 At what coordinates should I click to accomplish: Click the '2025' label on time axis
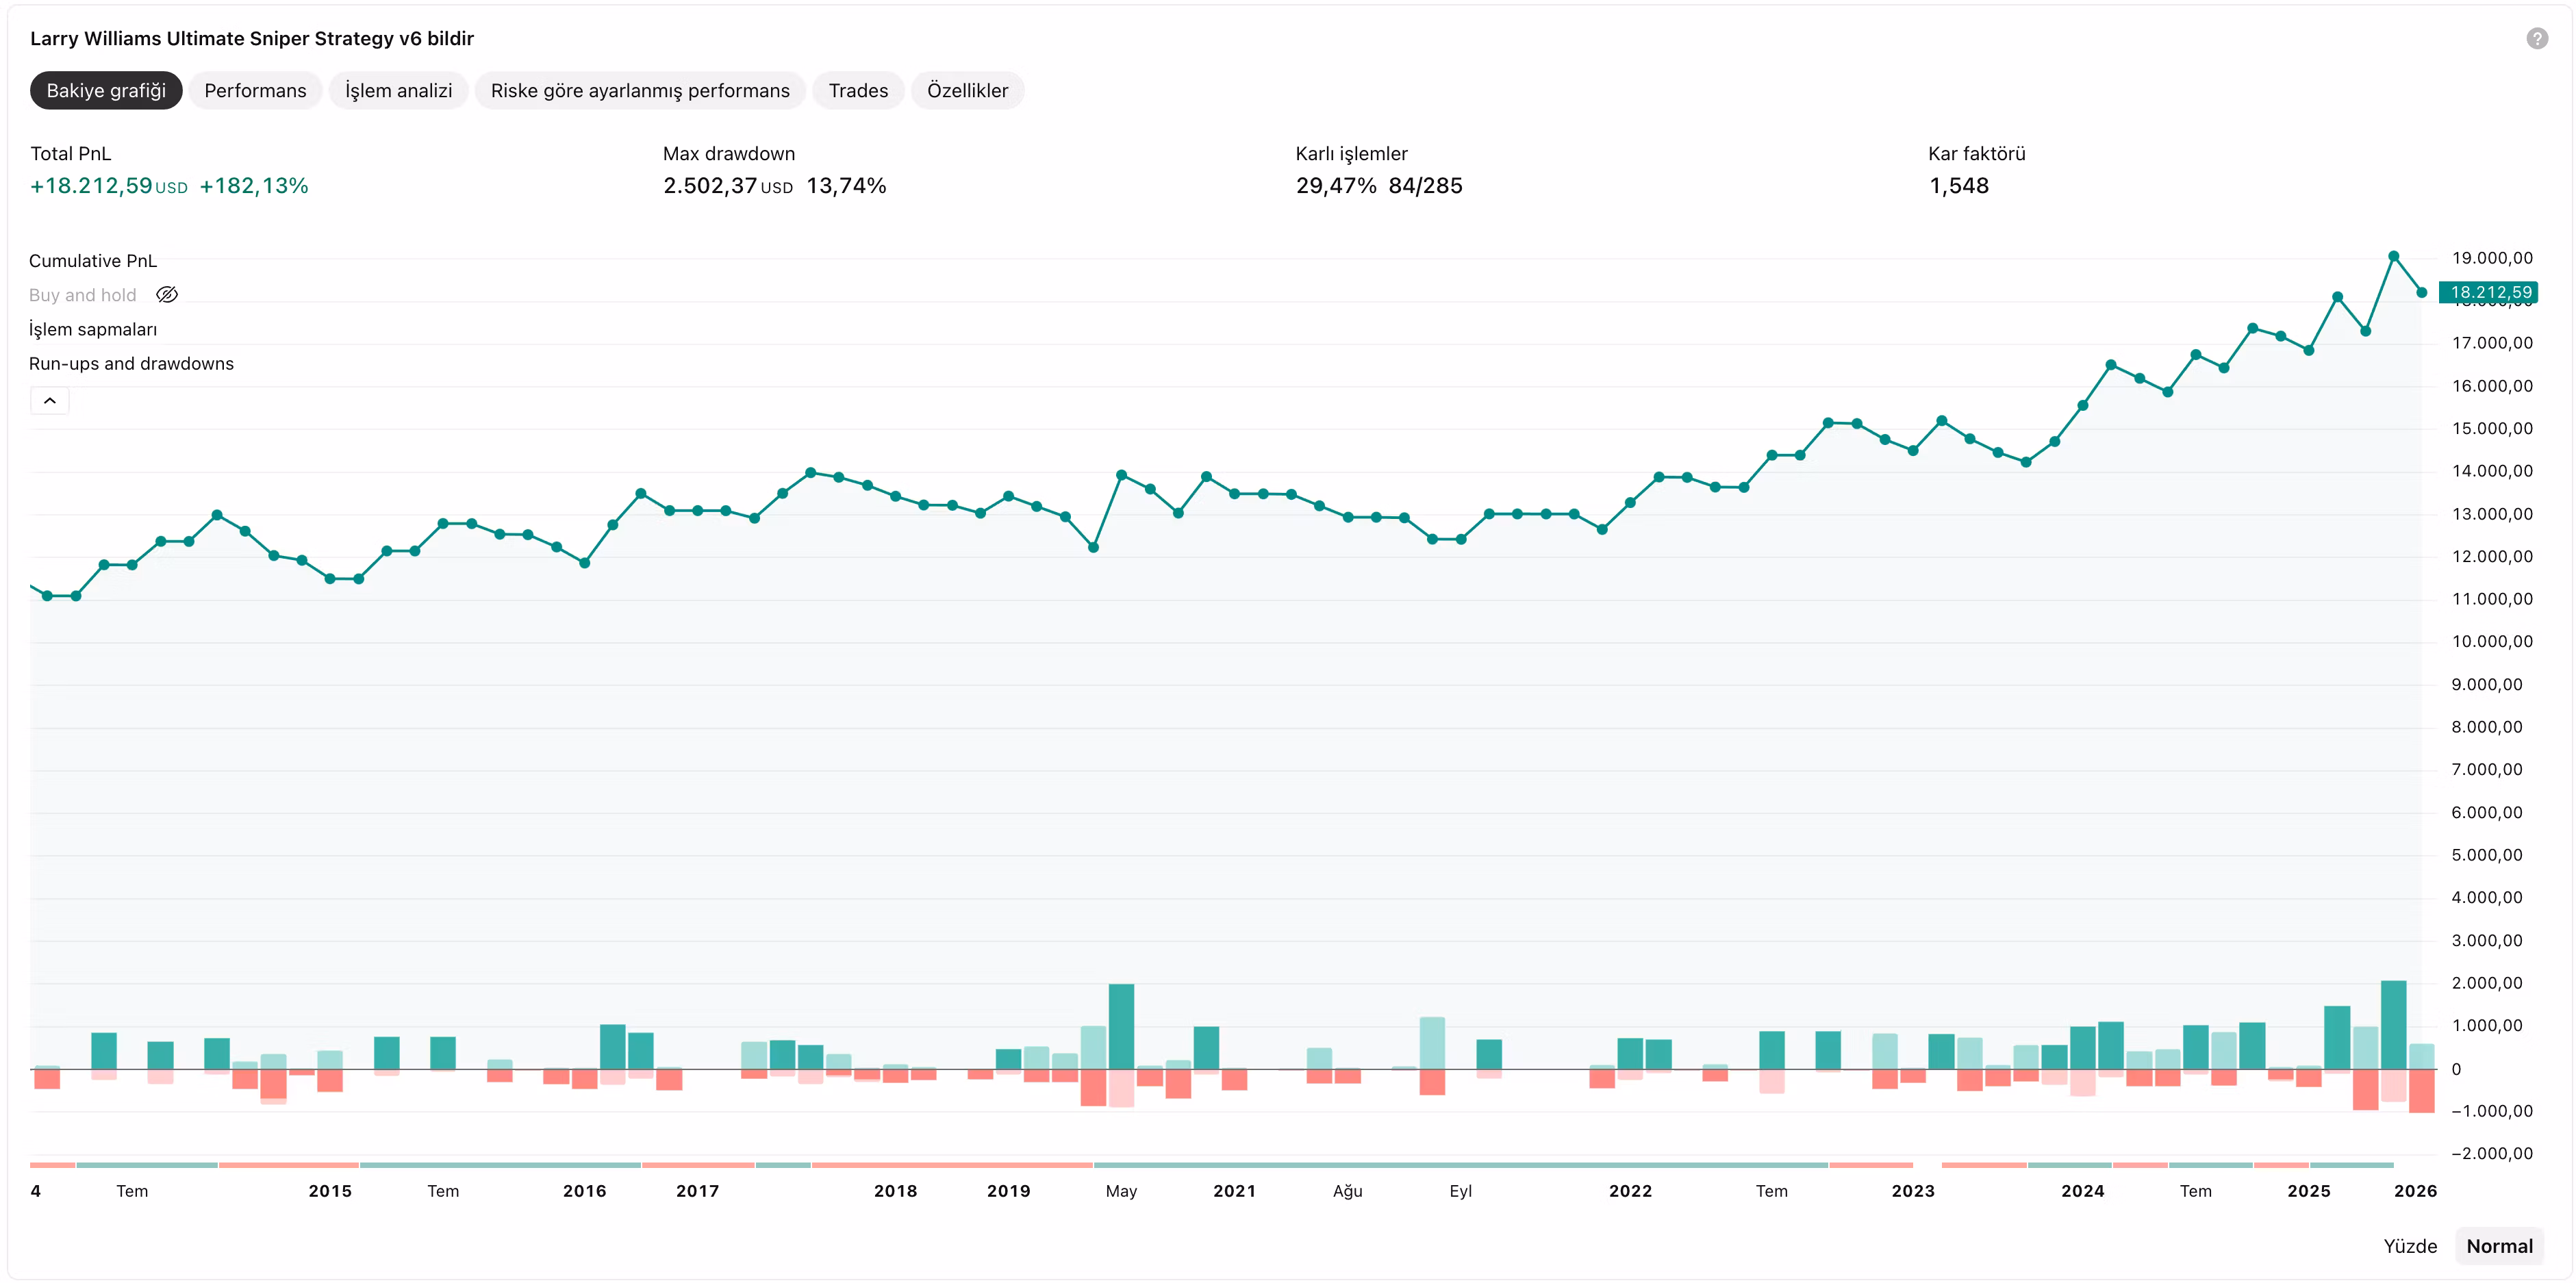click(x=2309, y=1191)
